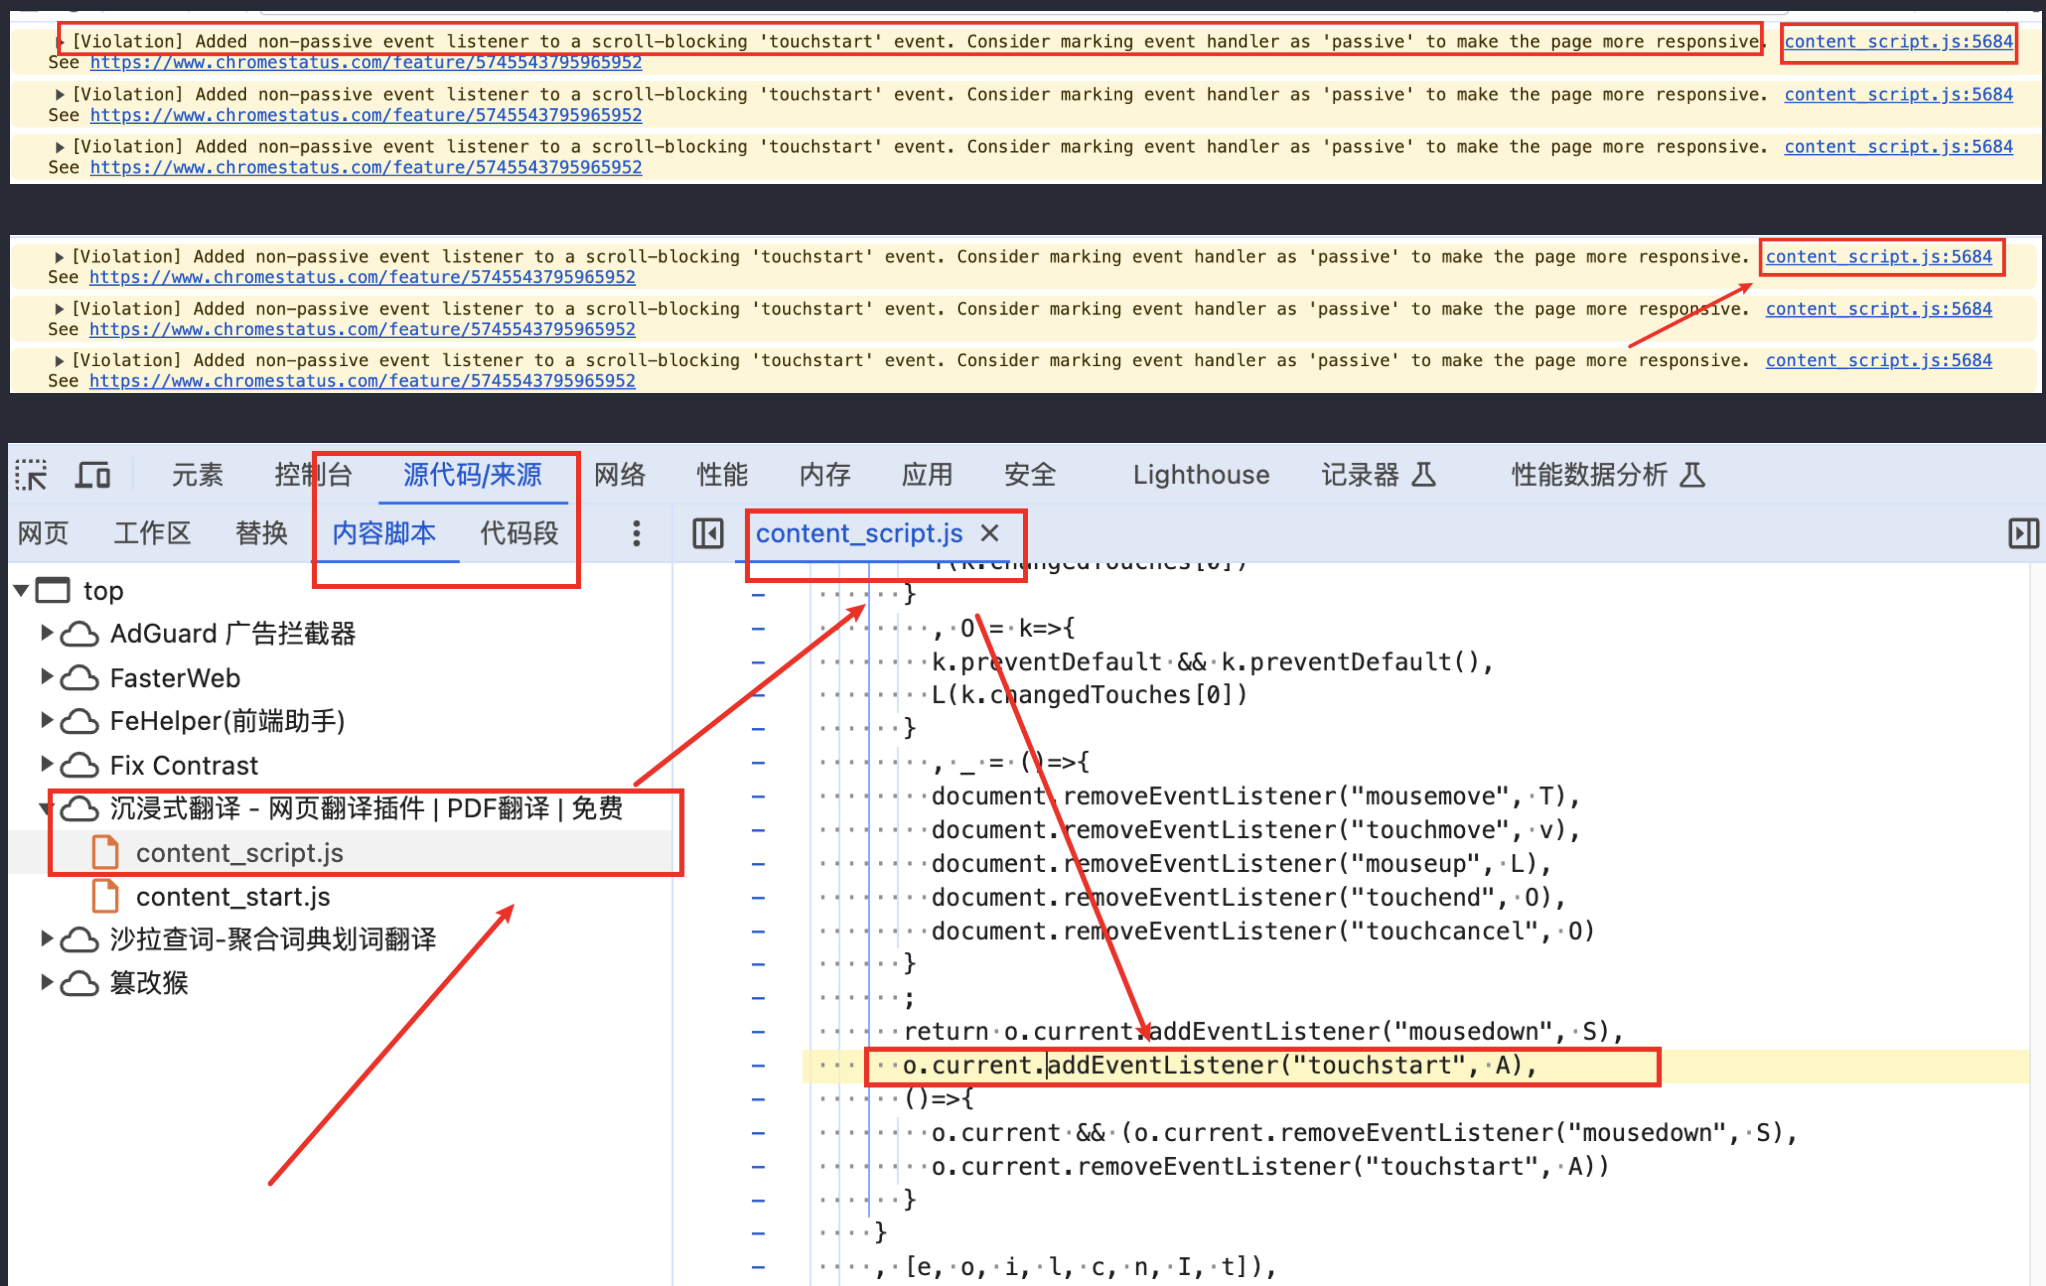Select content_script.js in the file tree
Image resolution: width=2046 pixels, height=1286 pixels.
click(239, 853)
